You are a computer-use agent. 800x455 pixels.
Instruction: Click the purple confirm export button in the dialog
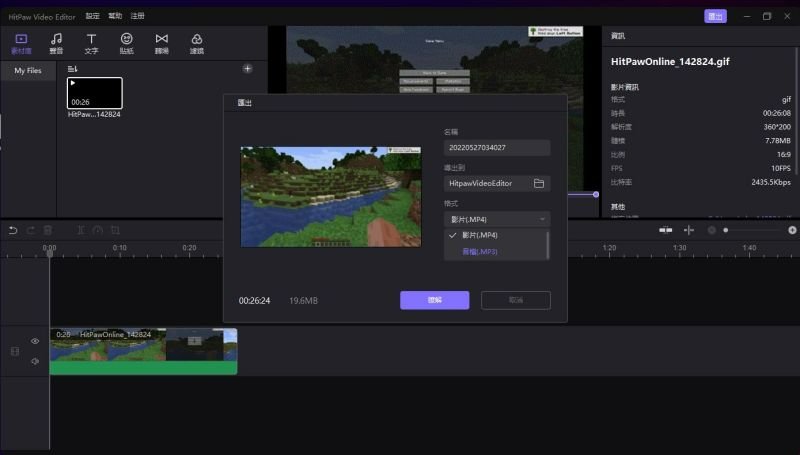(x=435, y=300)
